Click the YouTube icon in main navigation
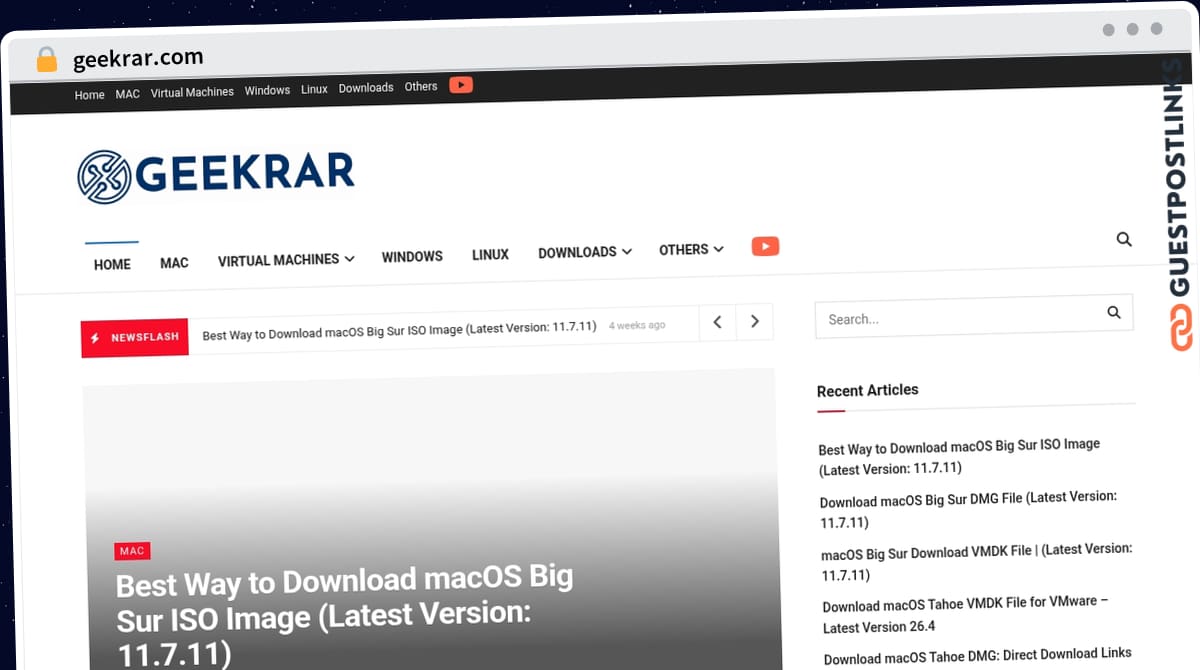Image resolution: width=1200 pixels, height=670 pixels. point(765,246)
